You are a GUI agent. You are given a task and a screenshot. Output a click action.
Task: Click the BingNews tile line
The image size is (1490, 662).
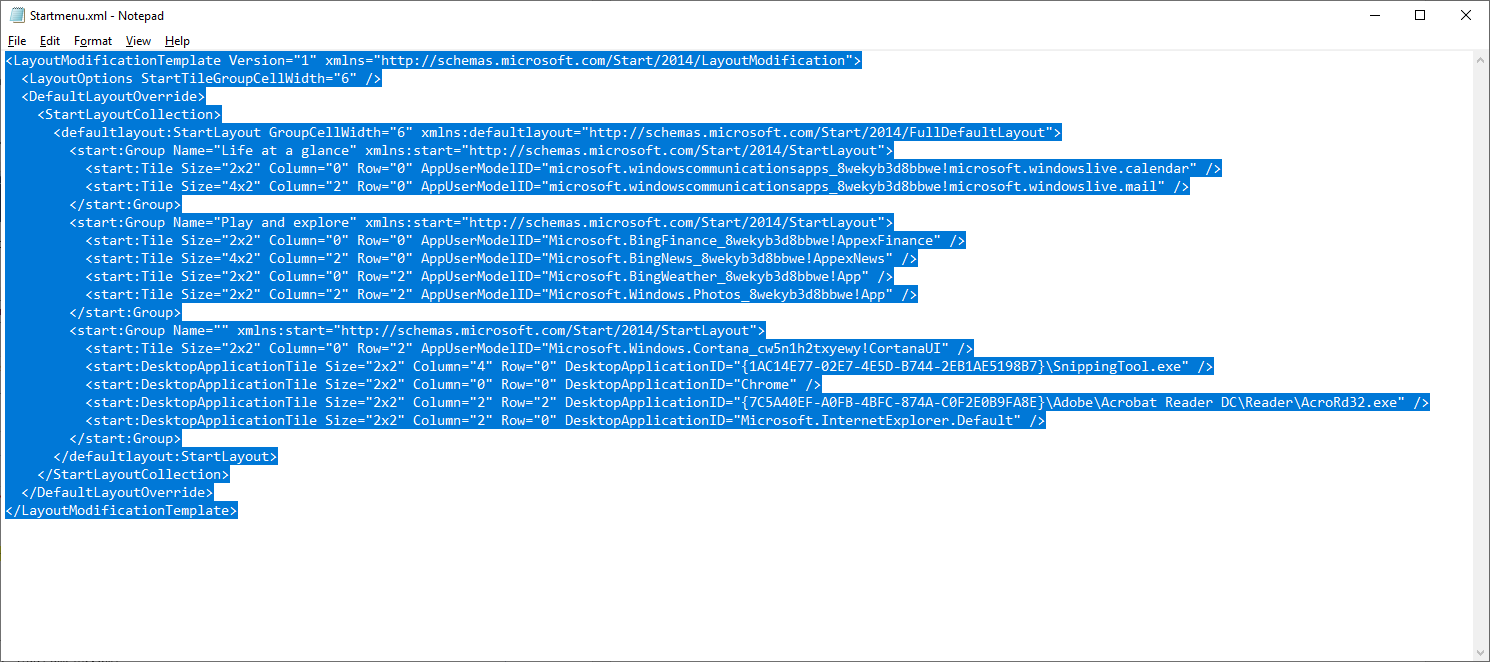coord(501,259)
